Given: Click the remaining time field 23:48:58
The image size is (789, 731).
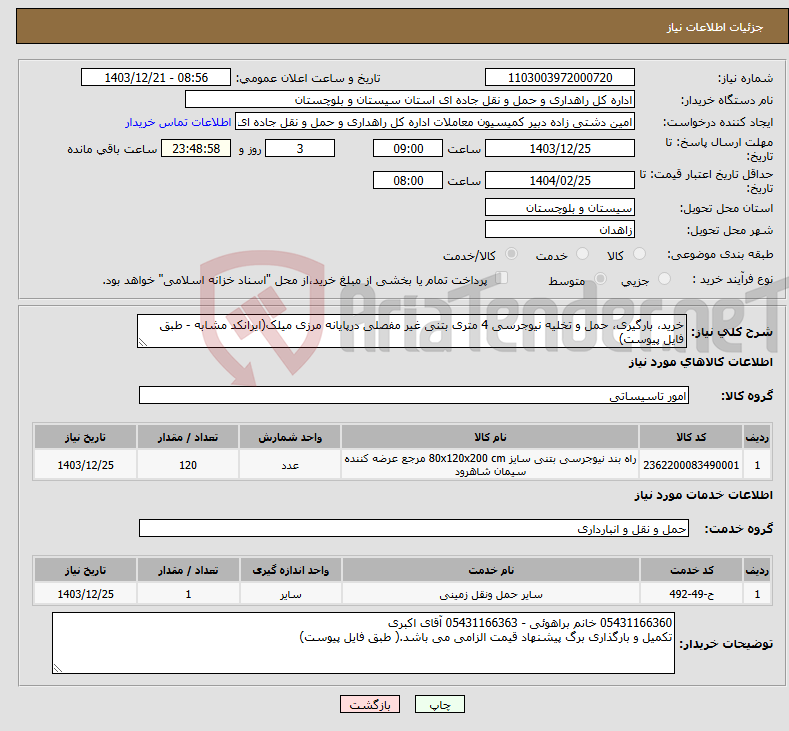Looking at the screenshot, I should pos(196,148).
